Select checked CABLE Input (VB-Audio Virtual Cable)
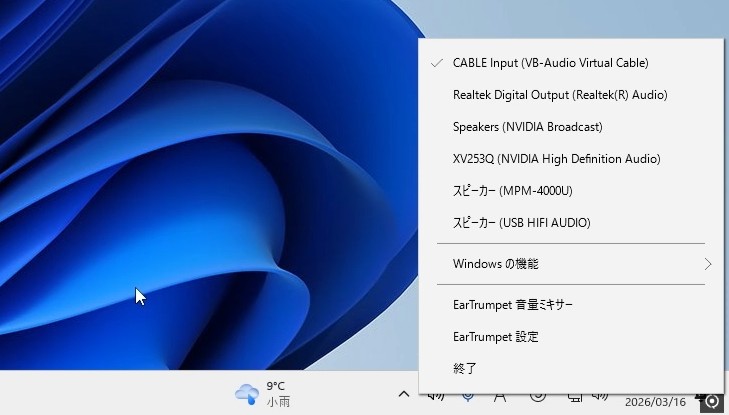Image resolution: width=729 pixels, height=415 pixels. pyautogui.click(x=550, y=63)
